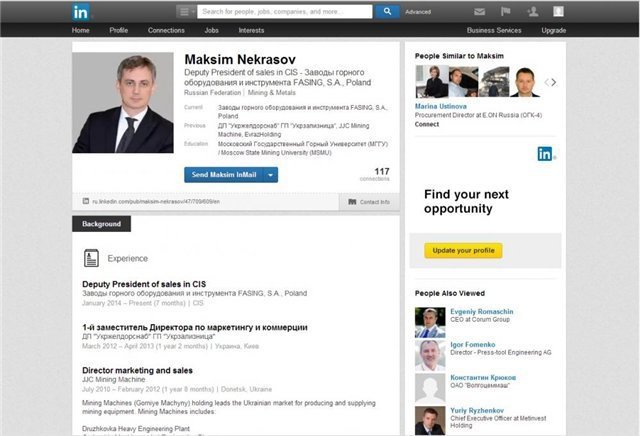
Task: Click the Contact Info card icon
Action: [x=352, y=202]
